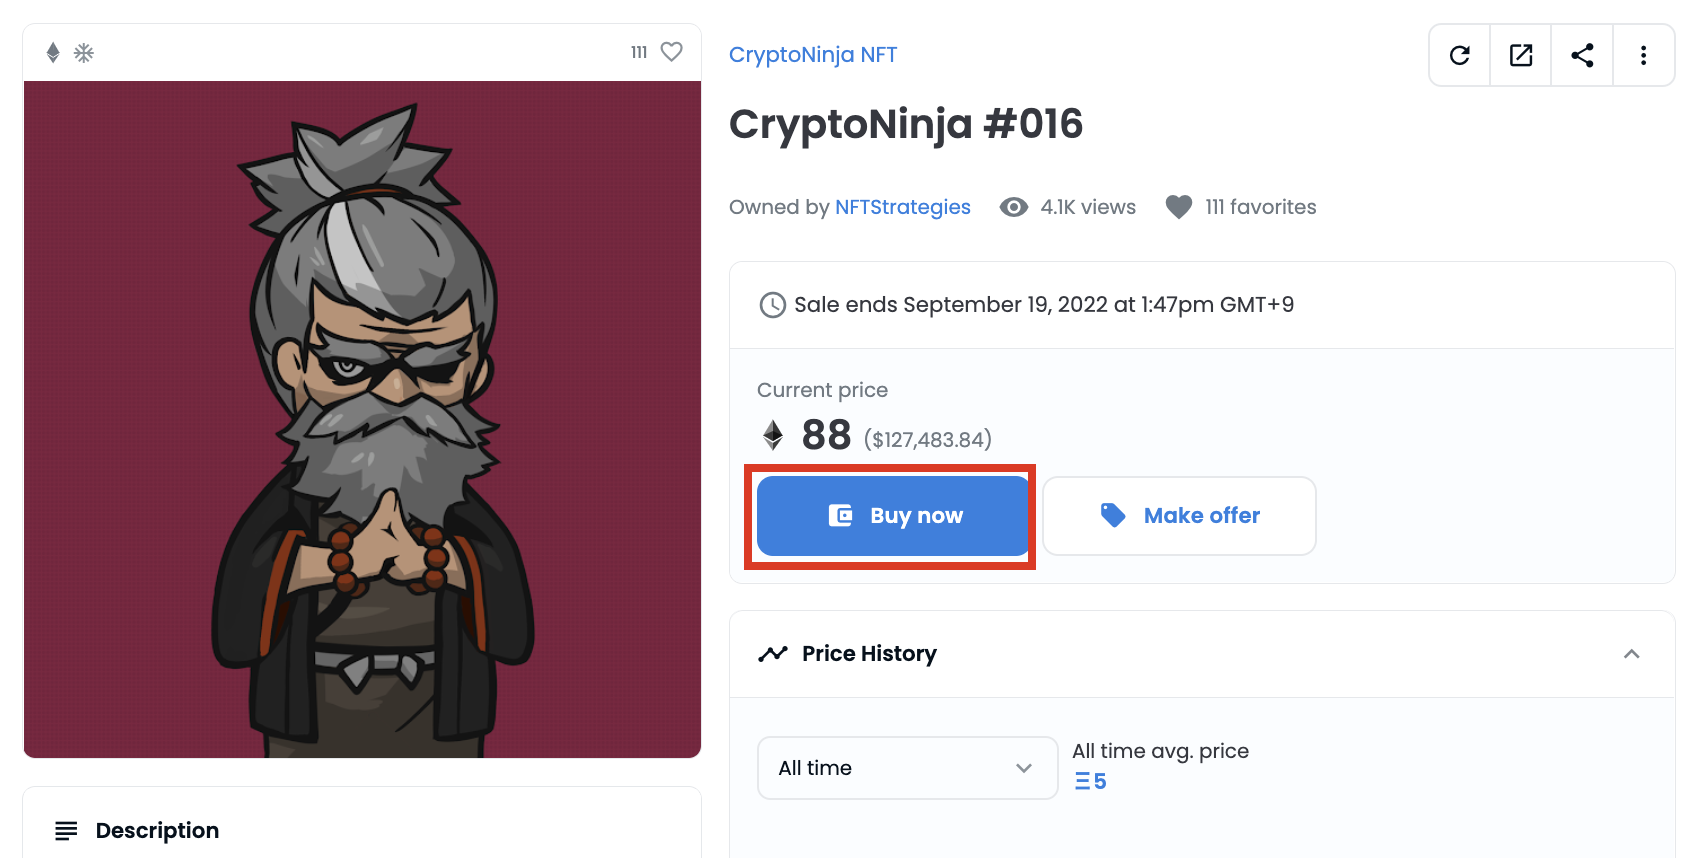Open the All time dropdown
The image size is (1694, 858).
click(x=906, y=768)
